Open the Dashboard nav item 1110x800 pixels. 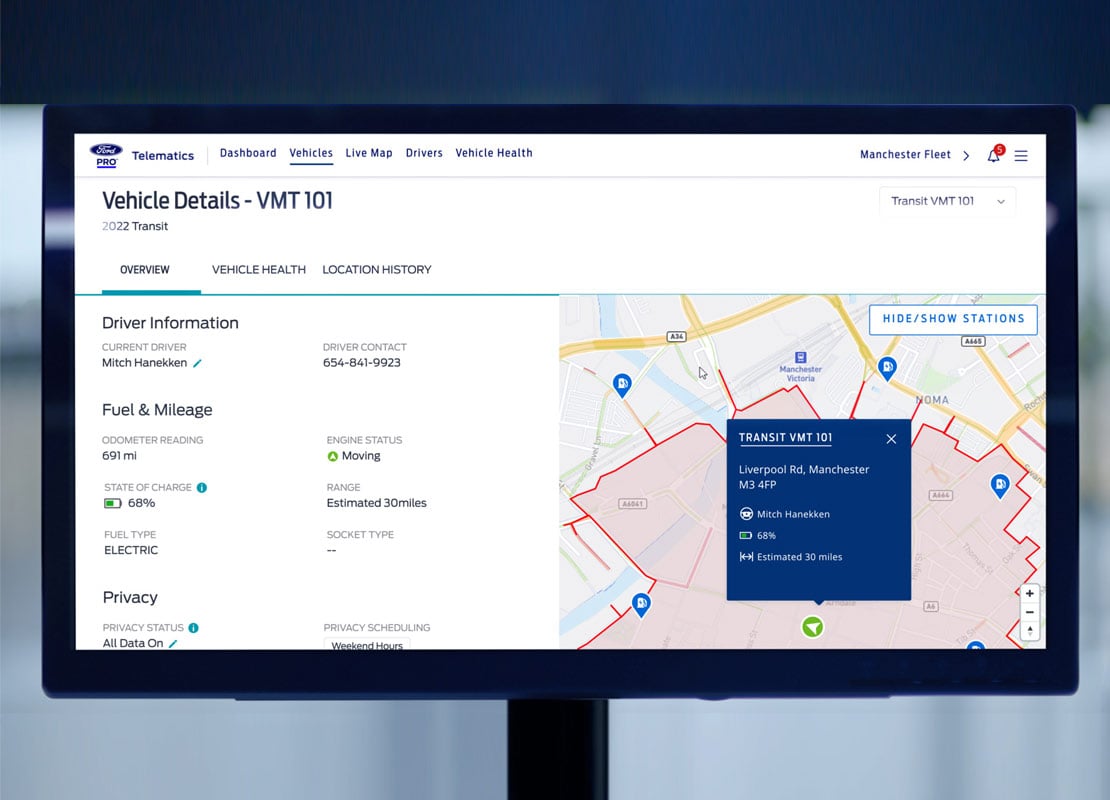[248, 153]
